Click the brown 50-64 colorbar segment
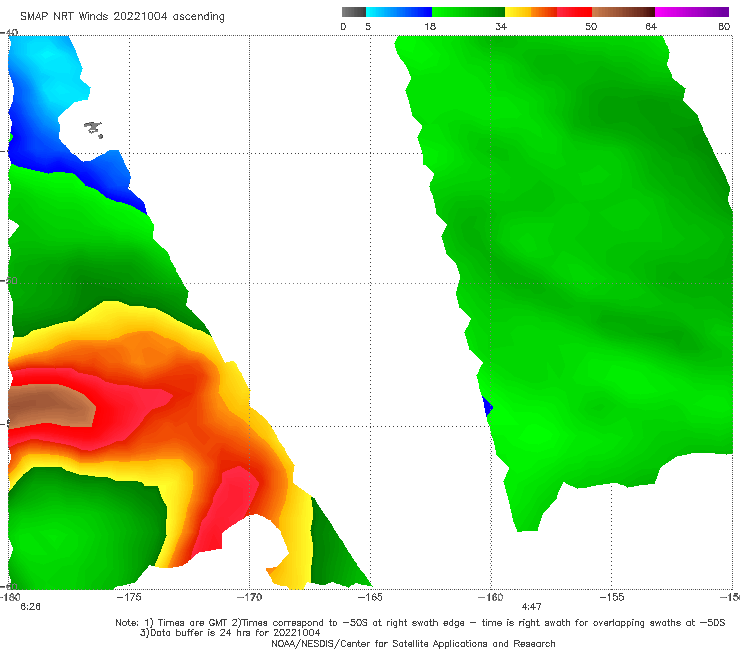 pos(623,12)
